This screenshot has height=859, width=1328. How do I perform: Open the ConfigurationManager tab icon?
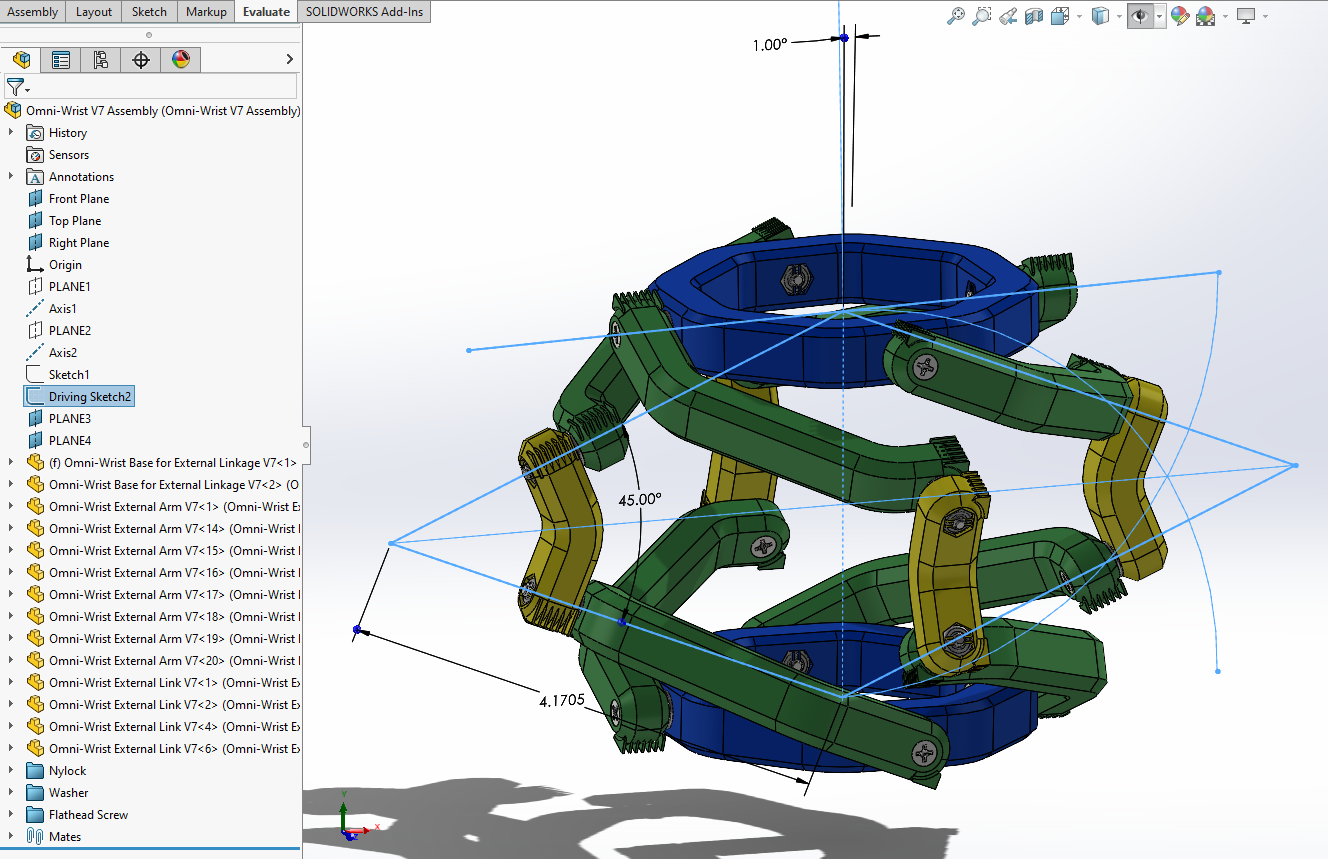click(101, 60)
